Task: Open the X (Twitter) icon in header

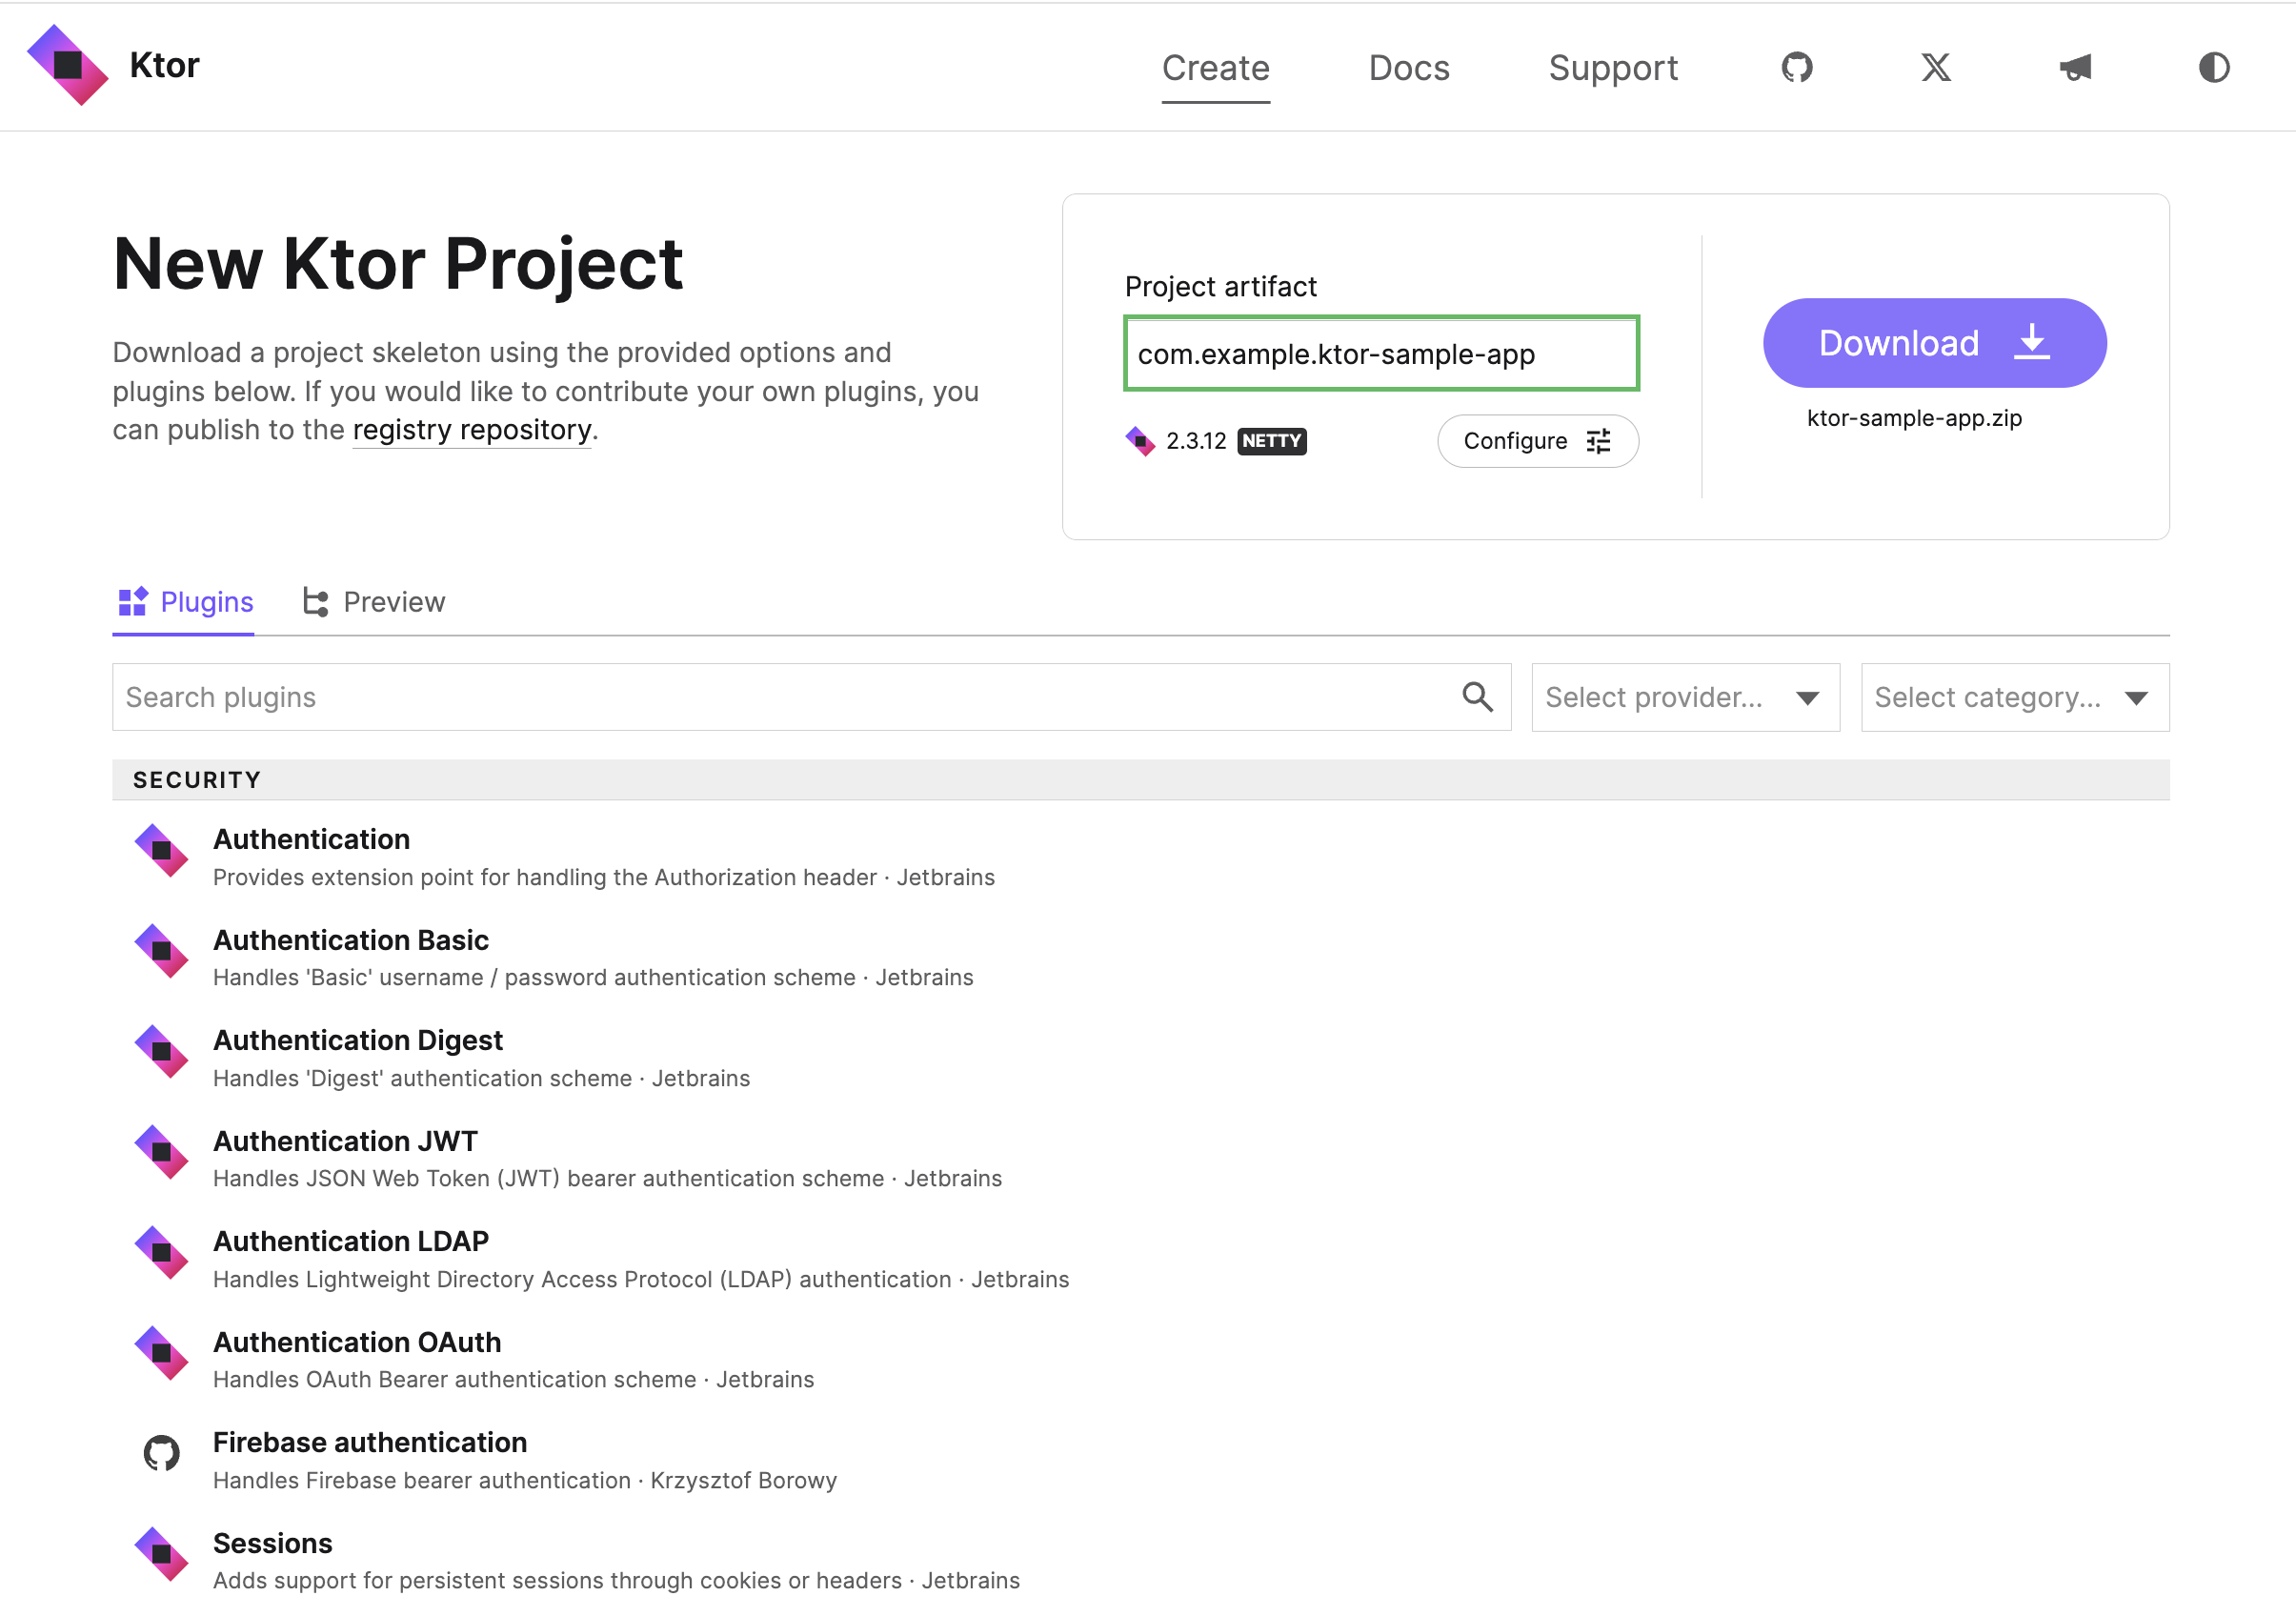Action: pyautogui.click(x=1935, y=67)
